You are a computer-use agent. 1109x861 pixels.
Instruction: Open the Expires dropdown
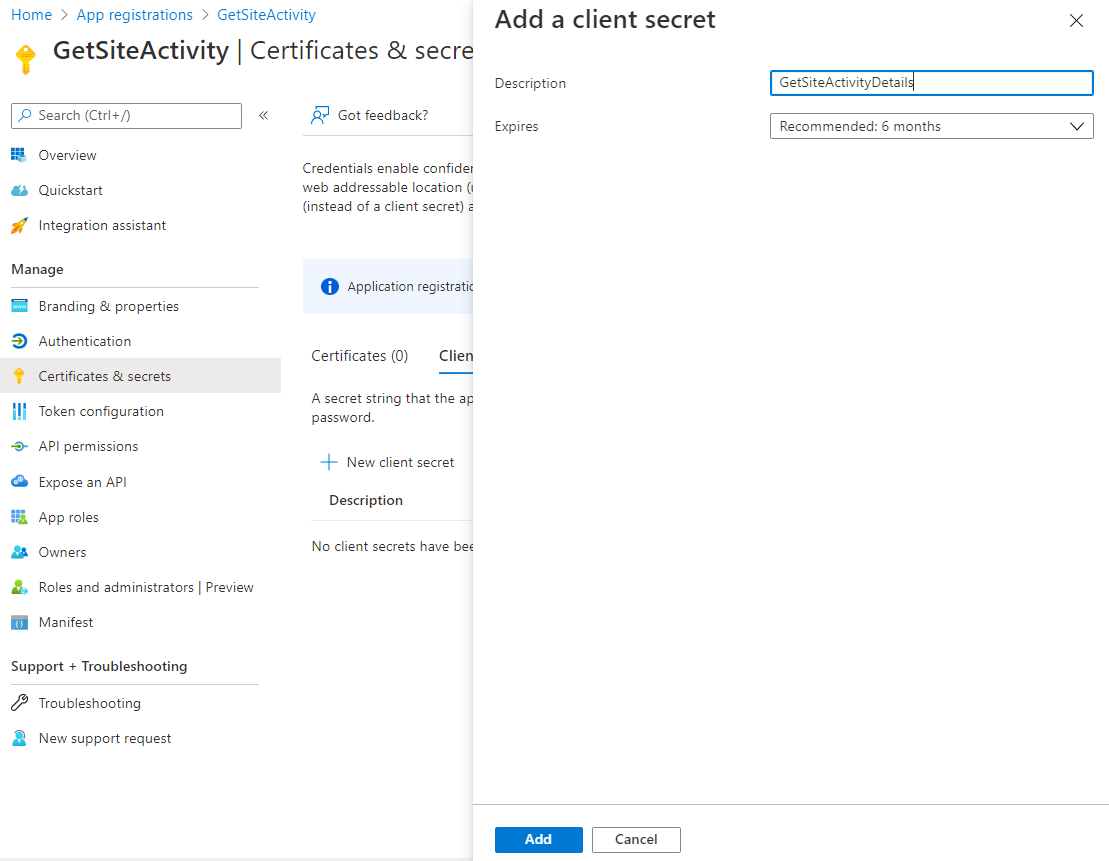pyautogui.click(x=931, y=127)
